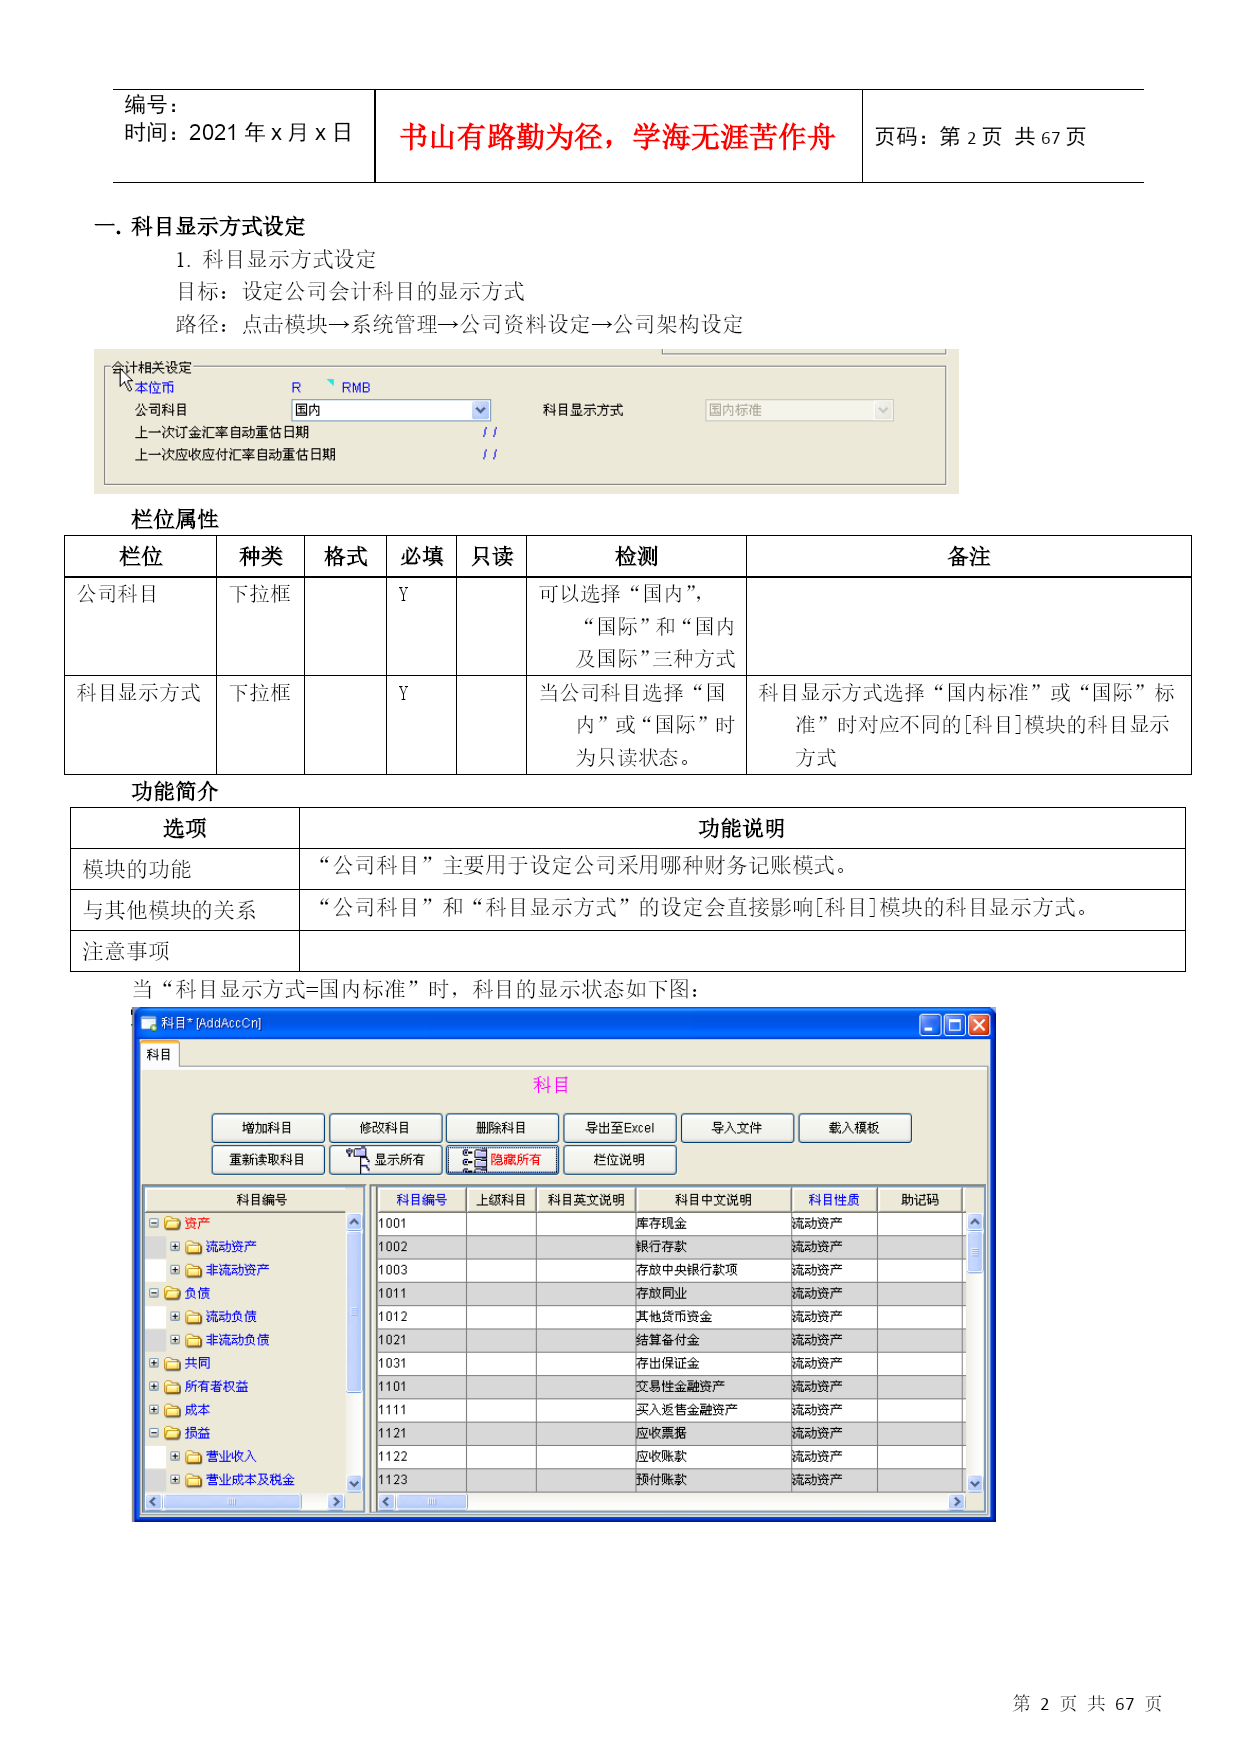Click the grid horizontal scroll-right arrow
The height and width of the screenshot is (1754, 1241).
(x=957, y=1502)
